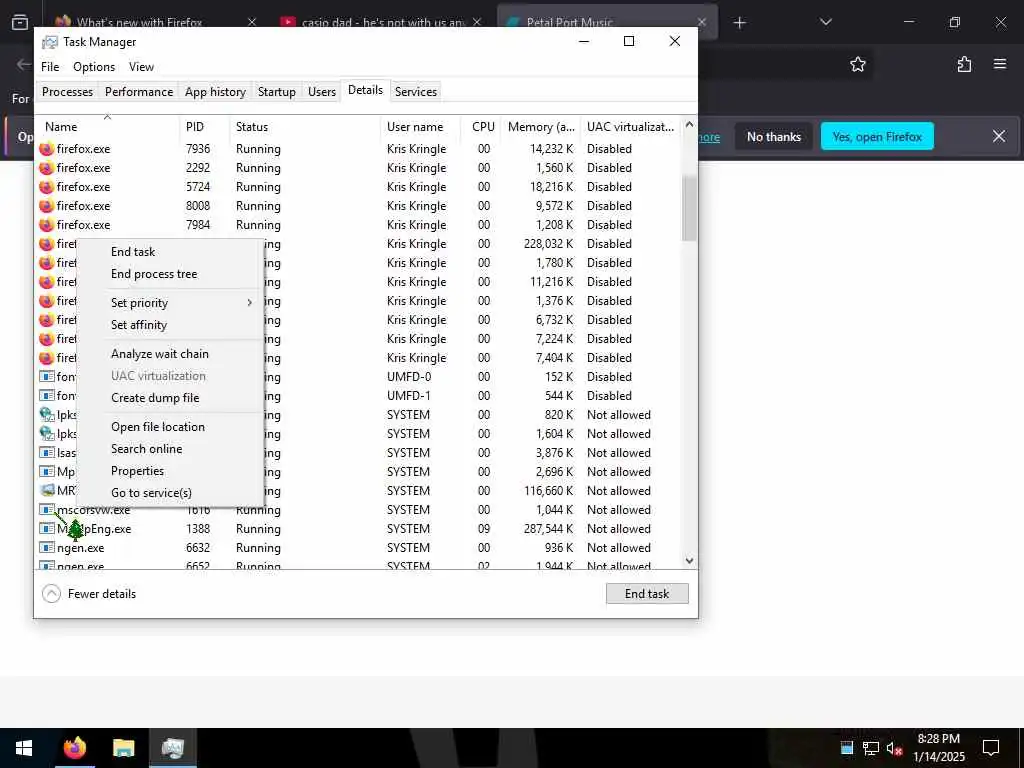Choose End process tree
The image size is (1024, 768).
154,274
